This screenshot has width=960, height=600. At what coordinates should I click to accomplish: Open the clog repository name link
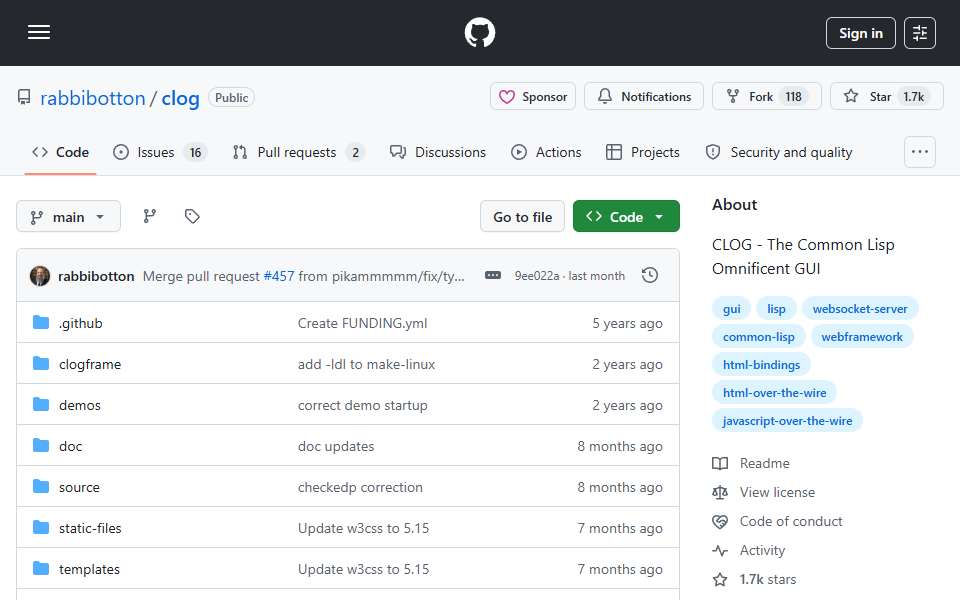coord(180,98)
